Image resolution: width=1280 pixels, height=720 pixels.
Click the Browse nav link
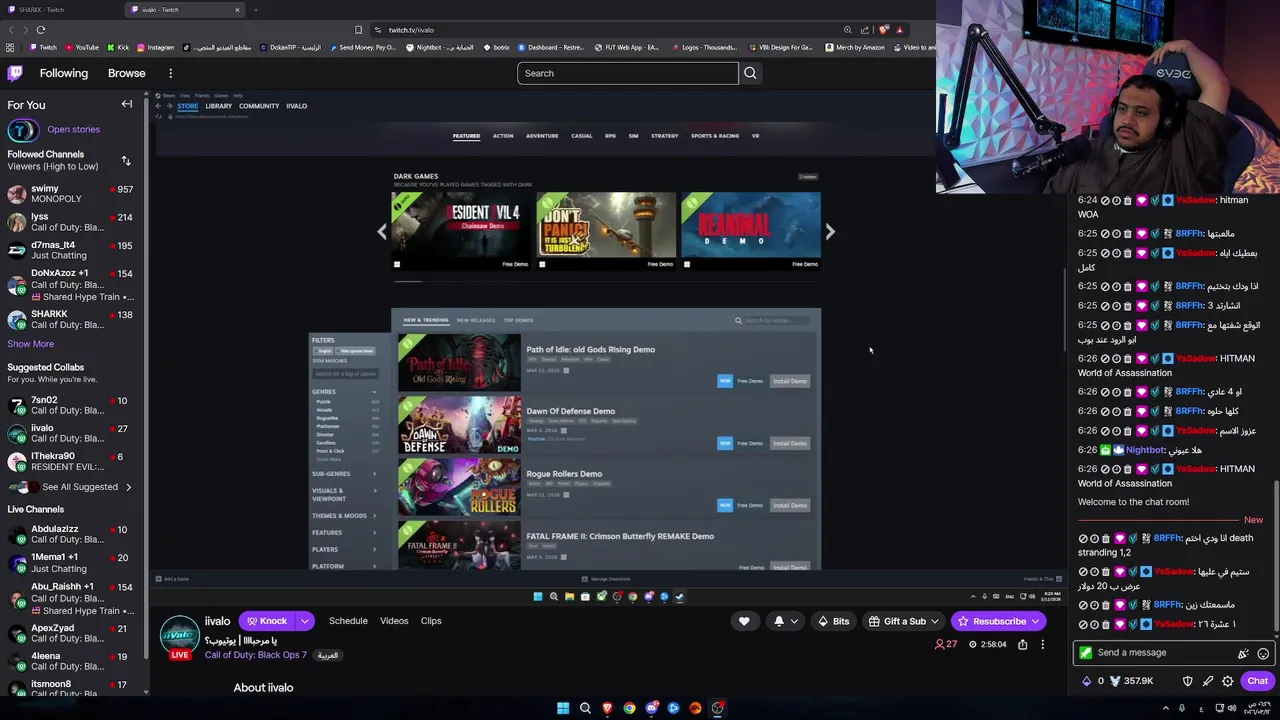(x=126, y=73)
